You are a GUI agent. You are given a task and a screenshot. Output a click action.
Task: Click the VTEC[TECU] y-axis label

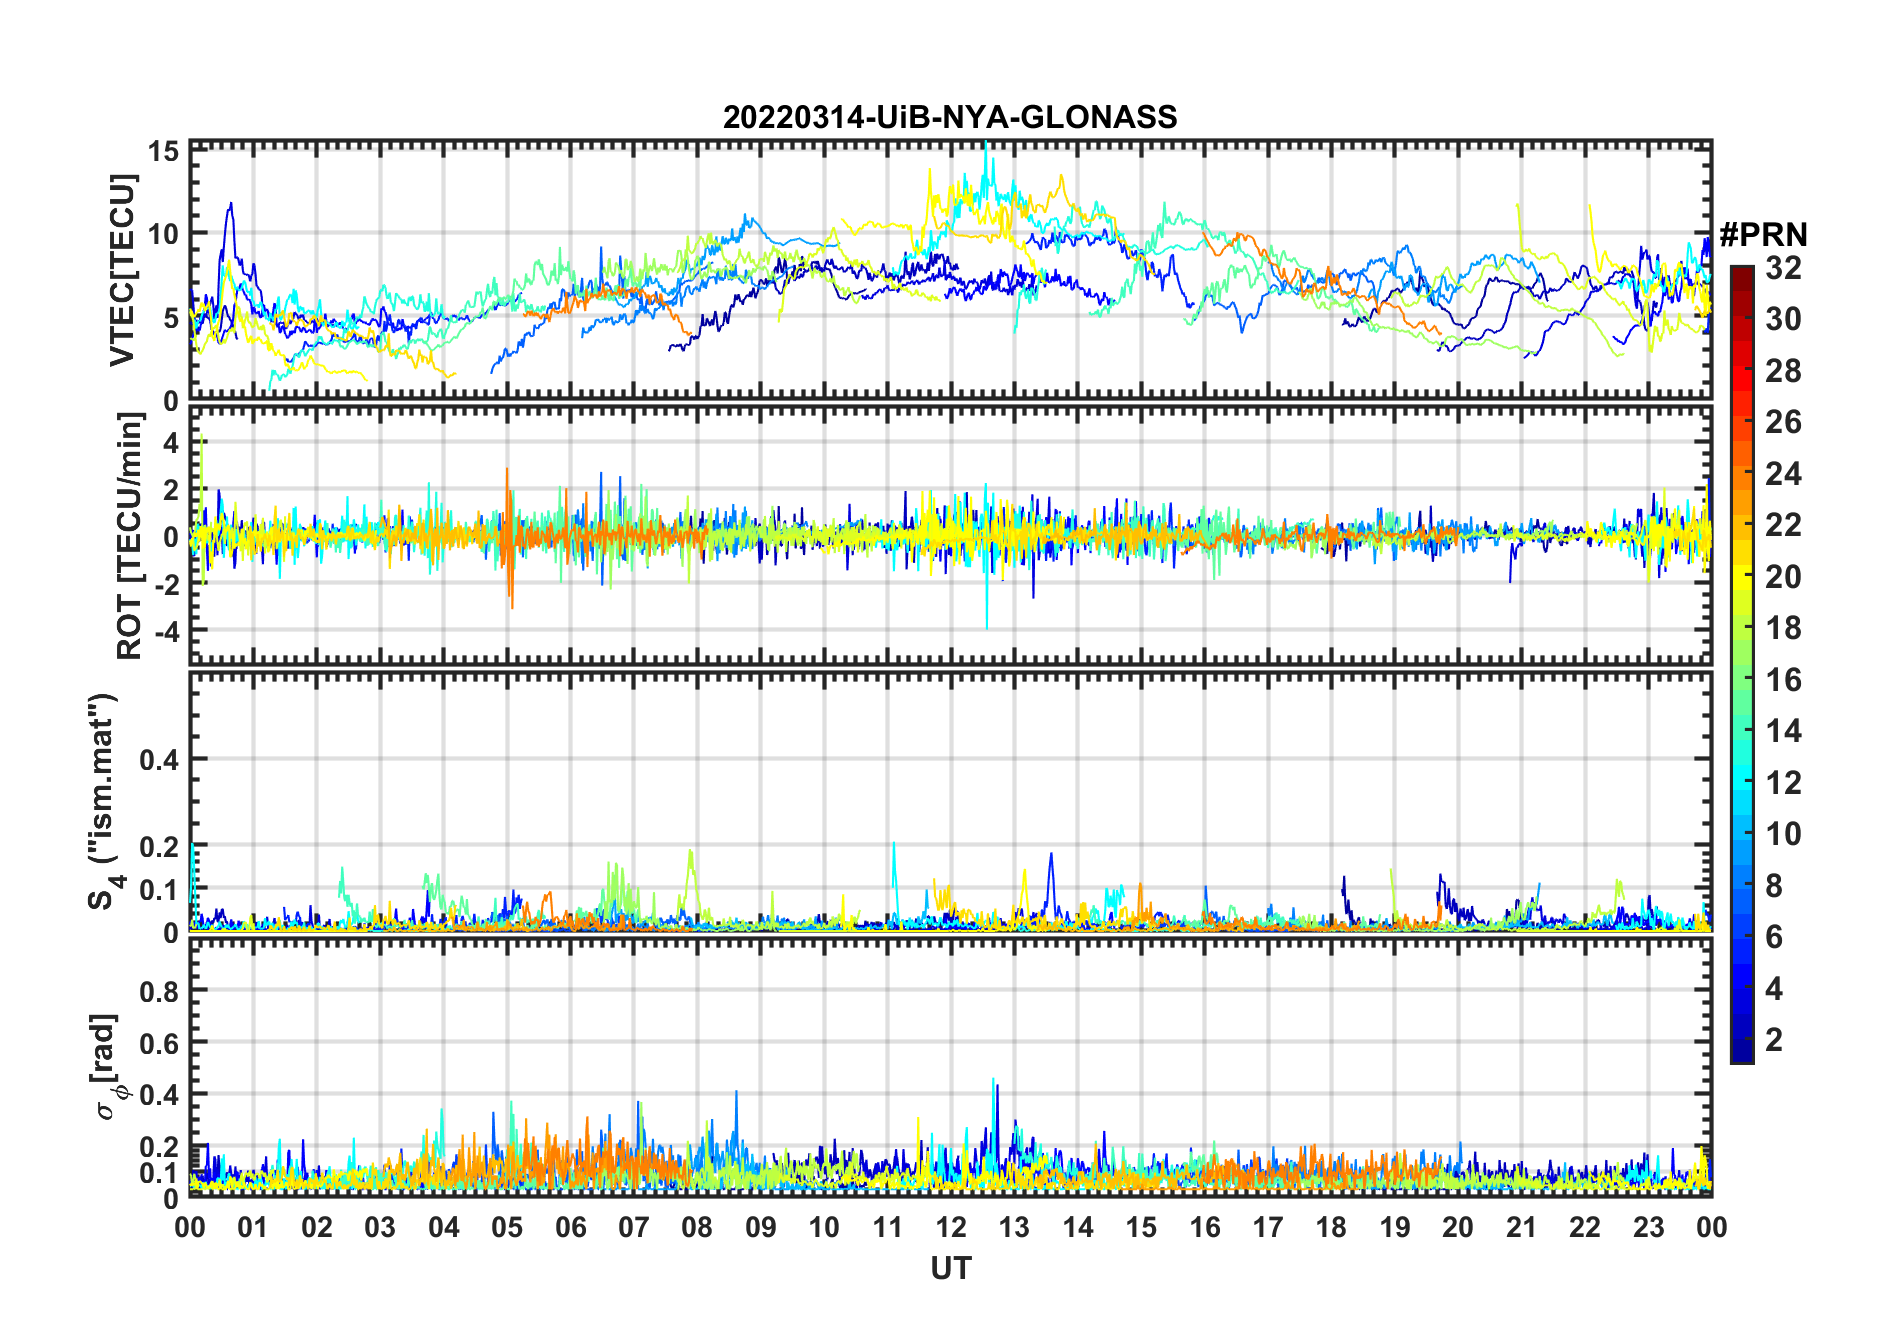(x=122, y=270)
